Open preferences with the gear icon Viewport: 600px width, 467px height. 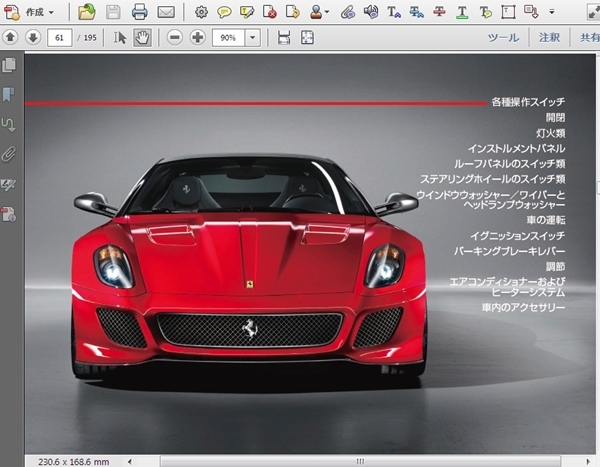click(201, 12)
